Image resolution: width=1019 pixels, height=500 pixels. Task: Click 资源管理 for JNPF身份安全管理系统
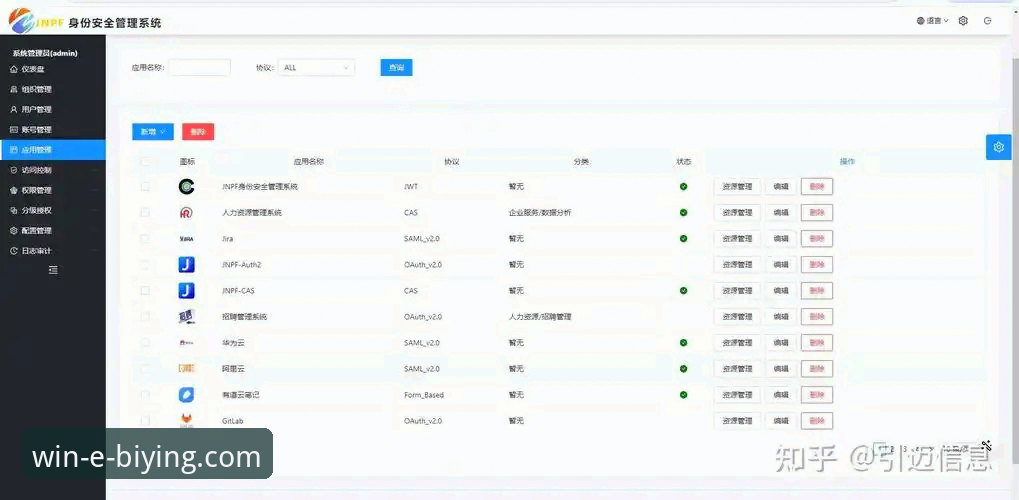tap(737, 187)
